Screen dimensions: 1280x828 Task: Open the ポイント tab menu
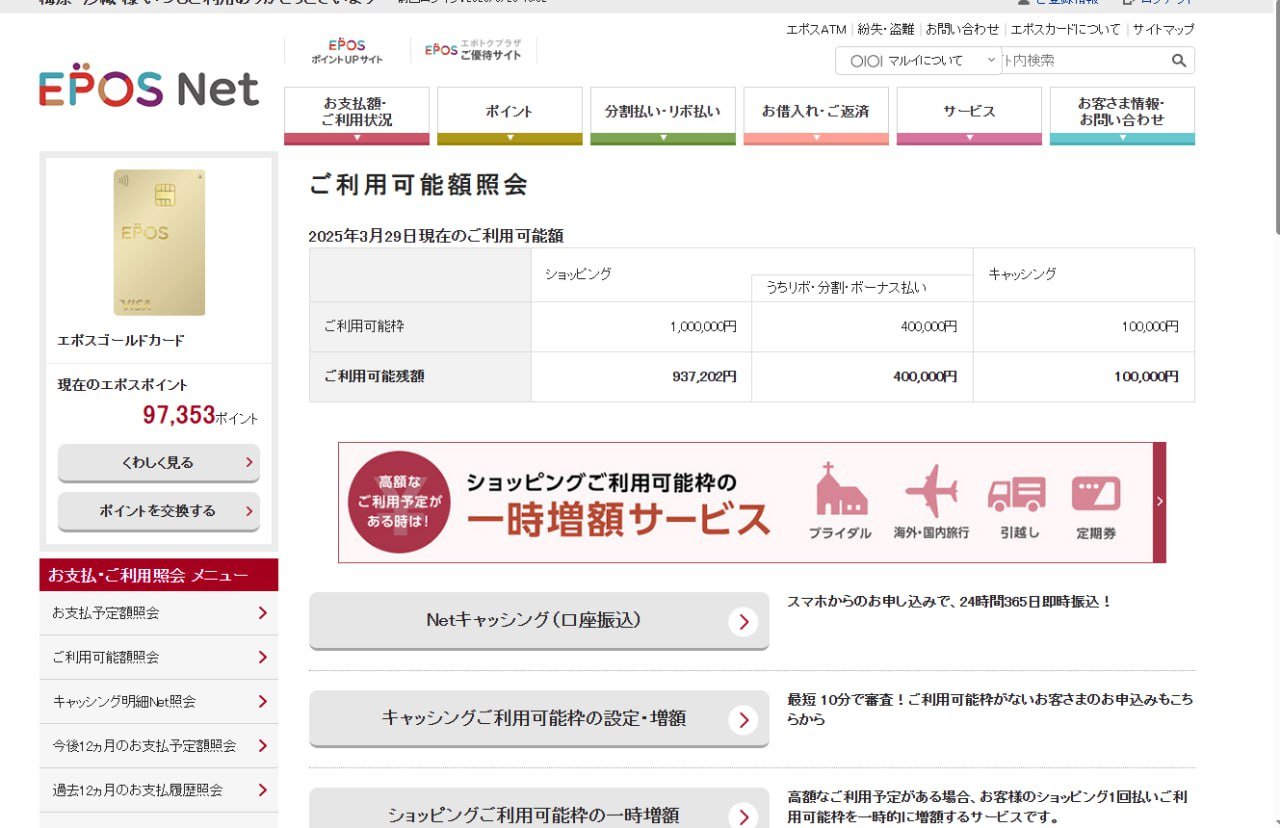point(509,113)
